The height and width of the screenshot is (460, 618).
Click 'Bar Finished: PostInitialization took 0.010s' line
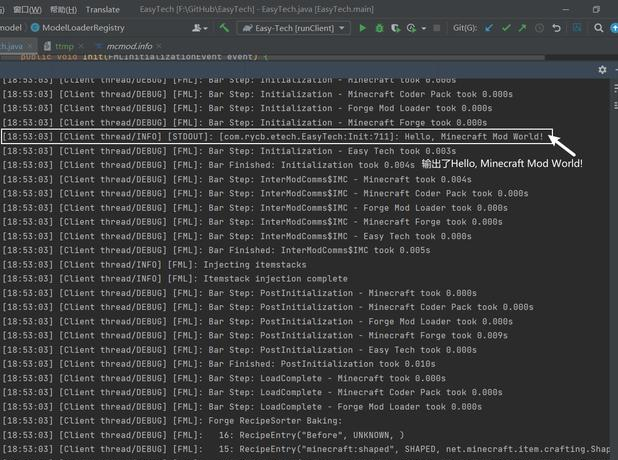click(x=219, y=364)
